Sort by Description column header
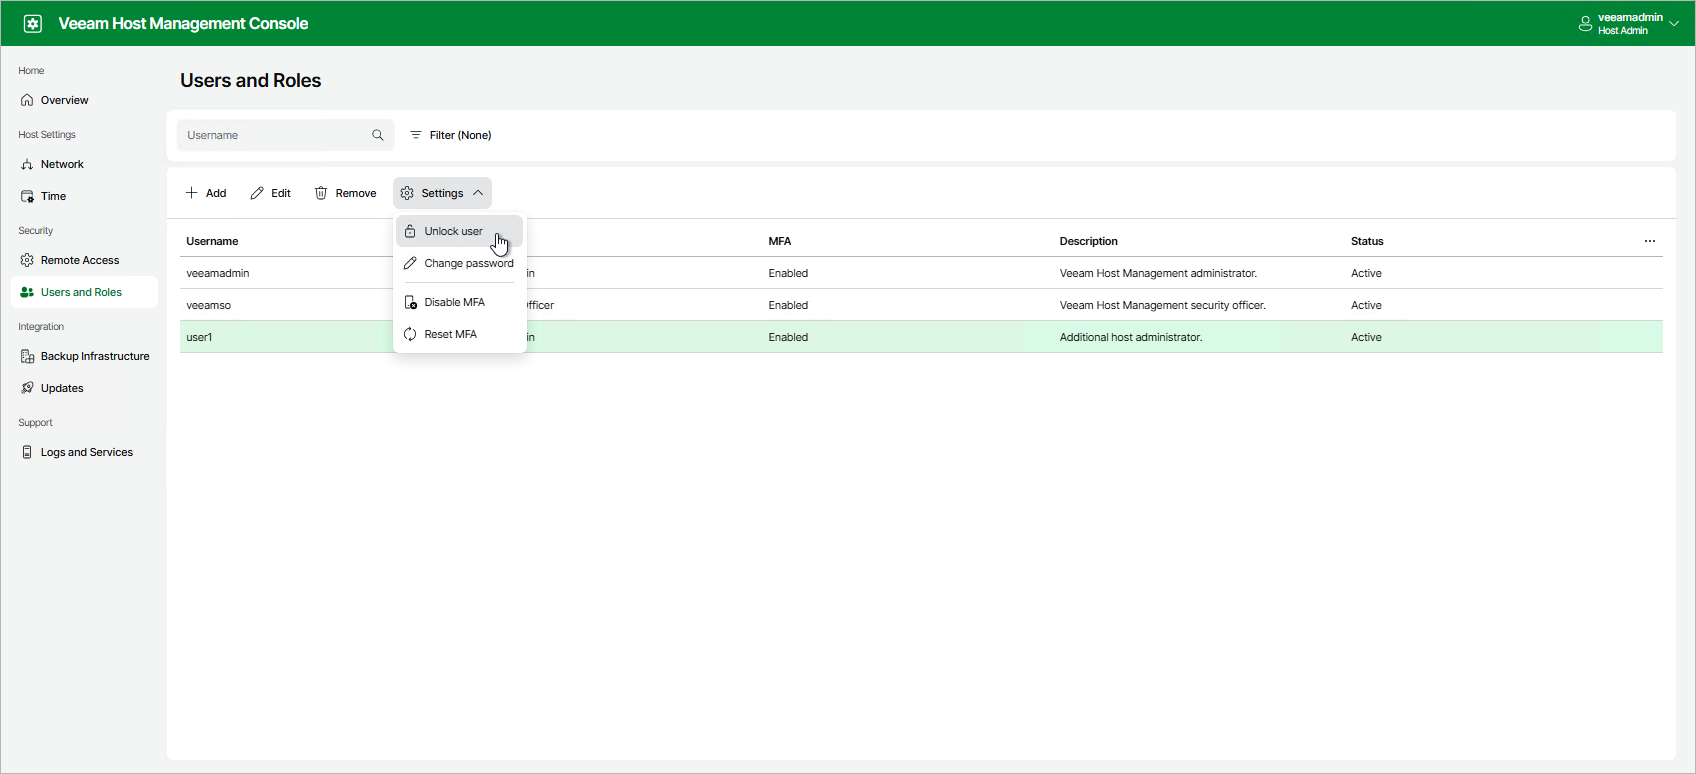 (x=1089, y=241)
